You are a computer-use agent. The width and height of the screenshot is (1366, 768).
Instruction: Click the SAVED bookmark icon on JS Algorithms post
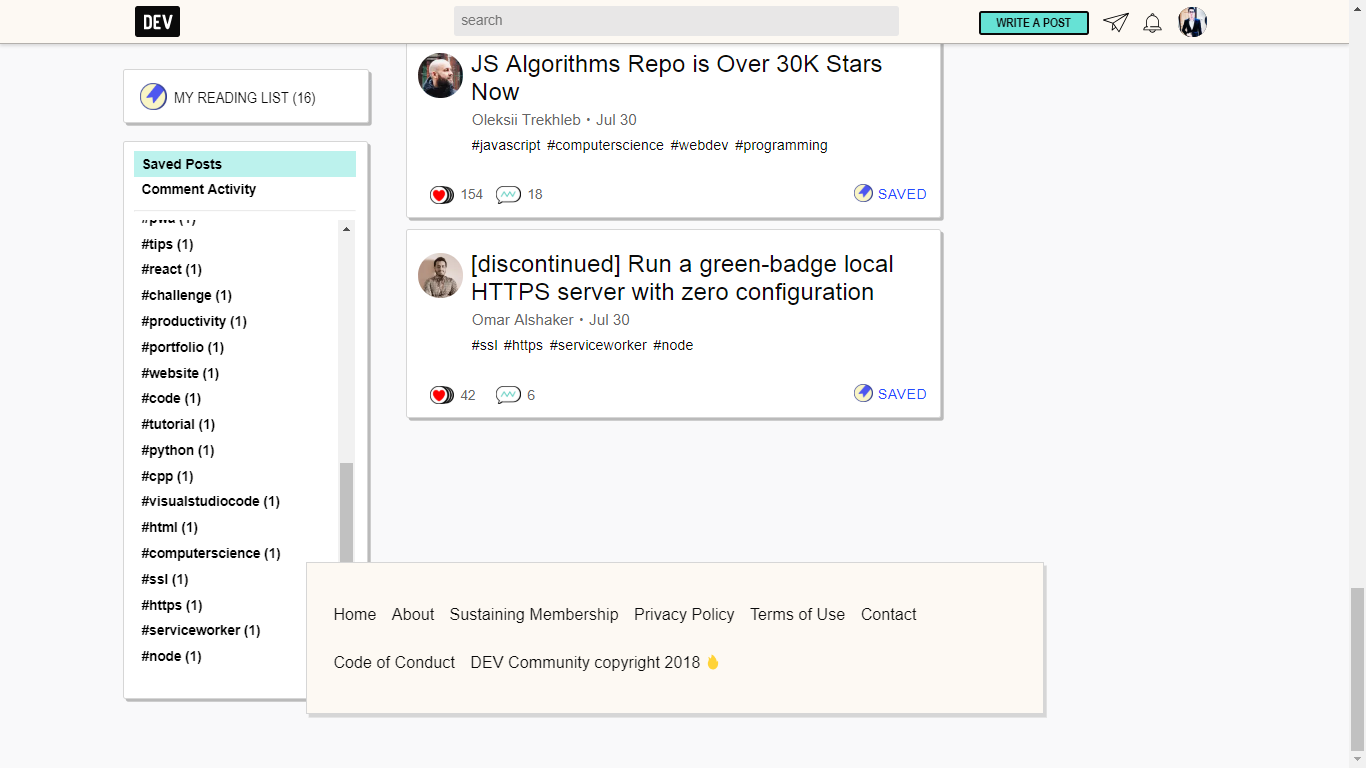pyautogui.click(x=863, y=193)
